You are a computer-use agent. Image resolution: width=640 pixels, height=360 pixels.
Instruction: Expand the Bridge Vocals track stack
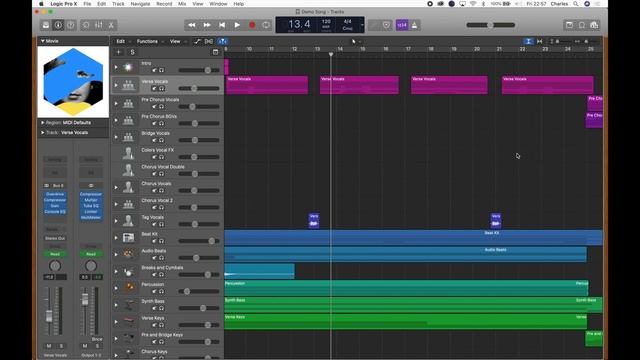click(116, 137)
